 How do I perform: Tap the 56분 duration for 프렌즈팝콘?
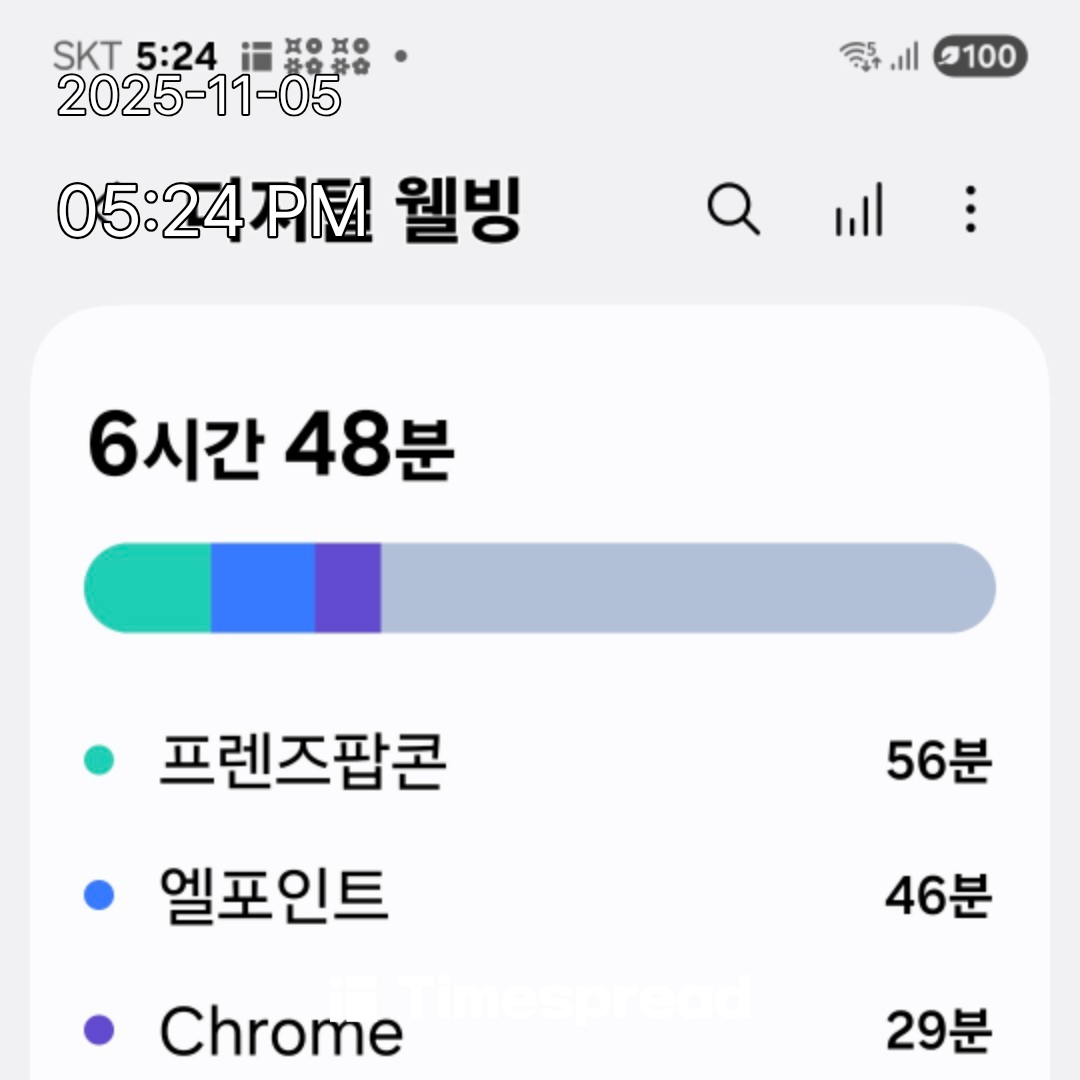(937, 762)
